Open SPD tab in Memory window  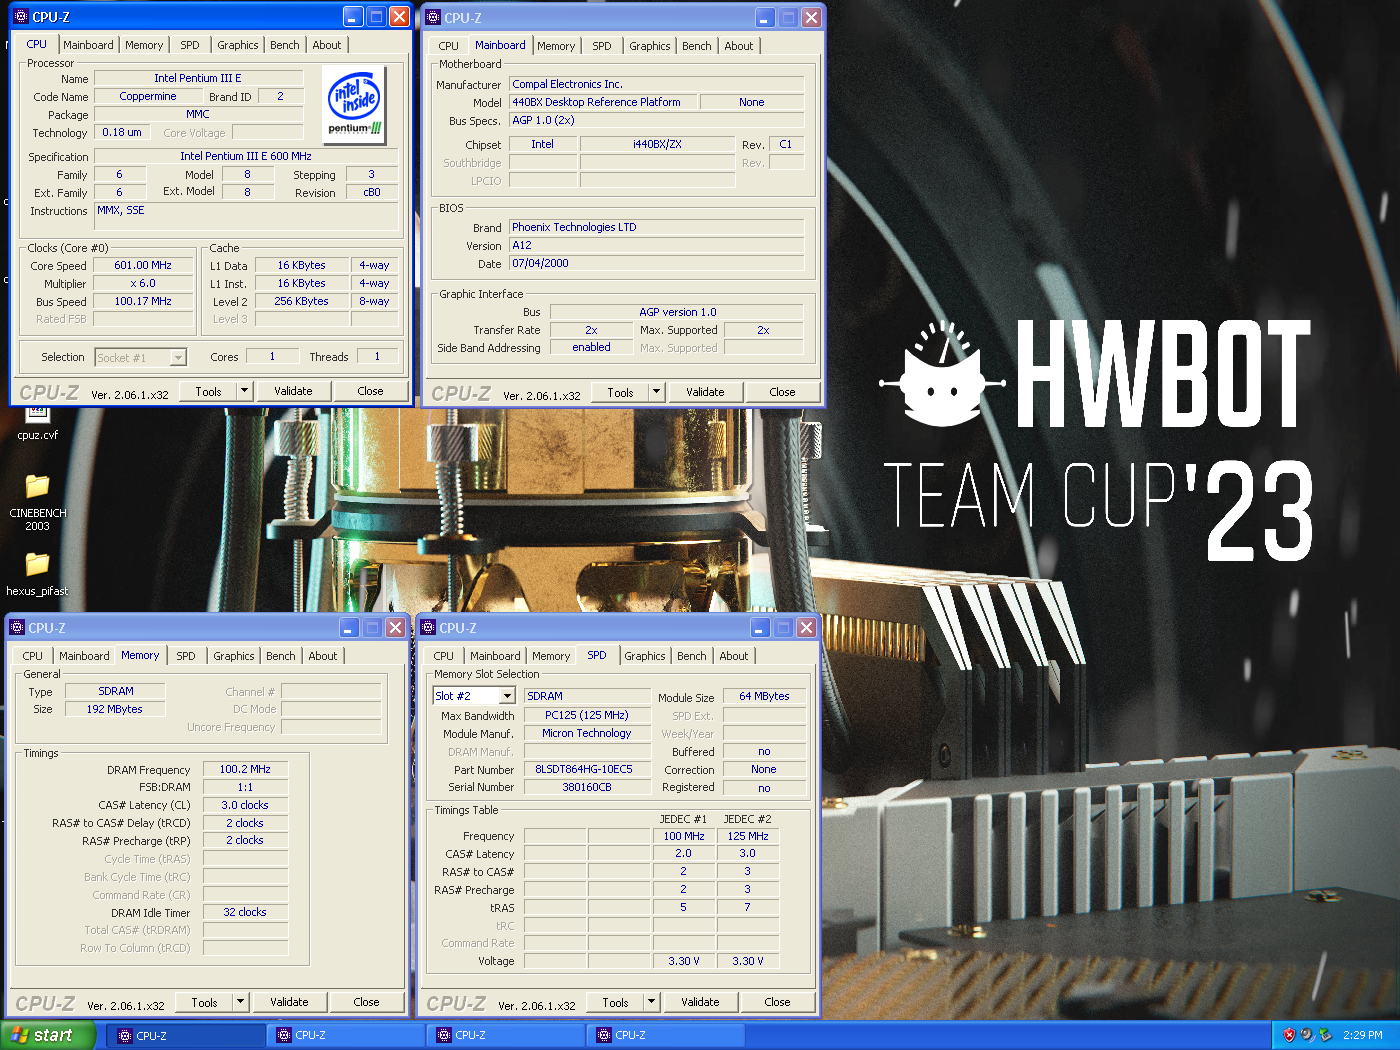(186, 656)
